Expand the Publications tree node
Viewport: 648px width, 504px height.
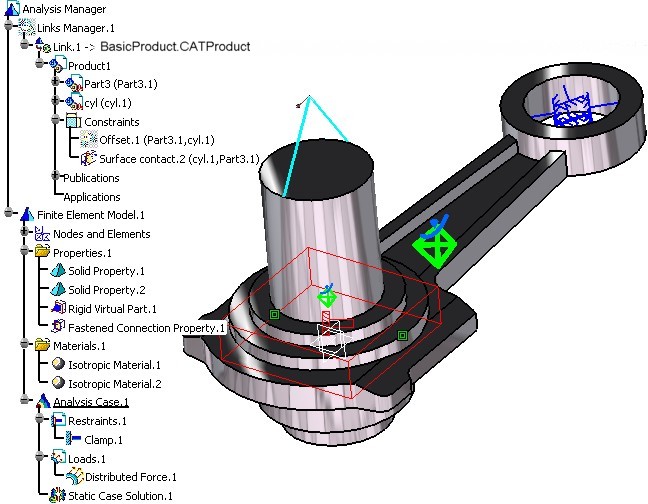tap(57, 177)
